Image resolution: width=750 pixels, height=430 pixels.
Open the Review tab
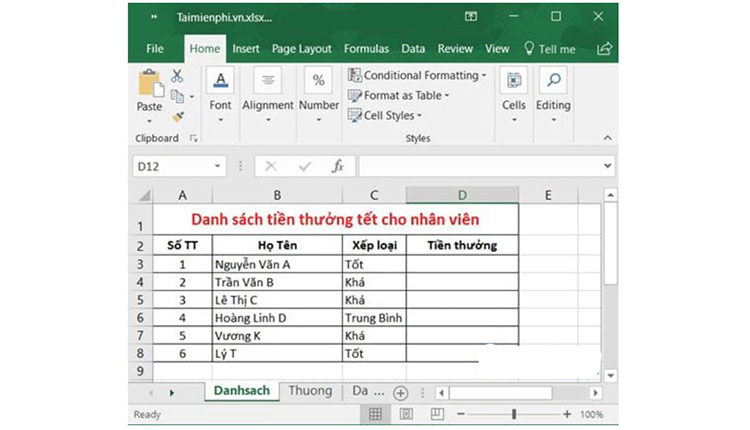click(455, 49)
